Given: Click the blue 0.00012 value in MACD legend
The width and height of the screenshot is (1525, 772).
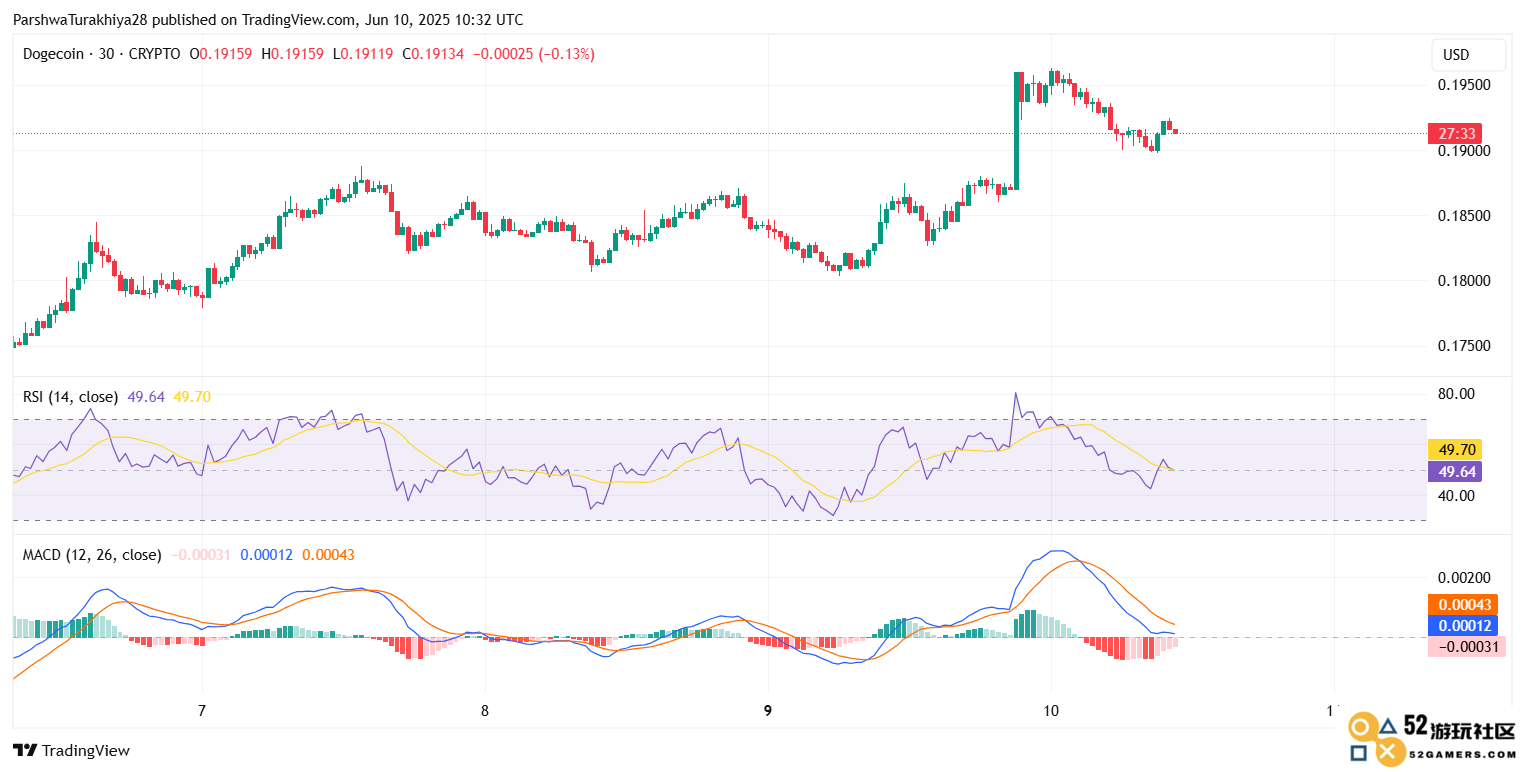Looking at the screenshot, I should click(267, 554).
